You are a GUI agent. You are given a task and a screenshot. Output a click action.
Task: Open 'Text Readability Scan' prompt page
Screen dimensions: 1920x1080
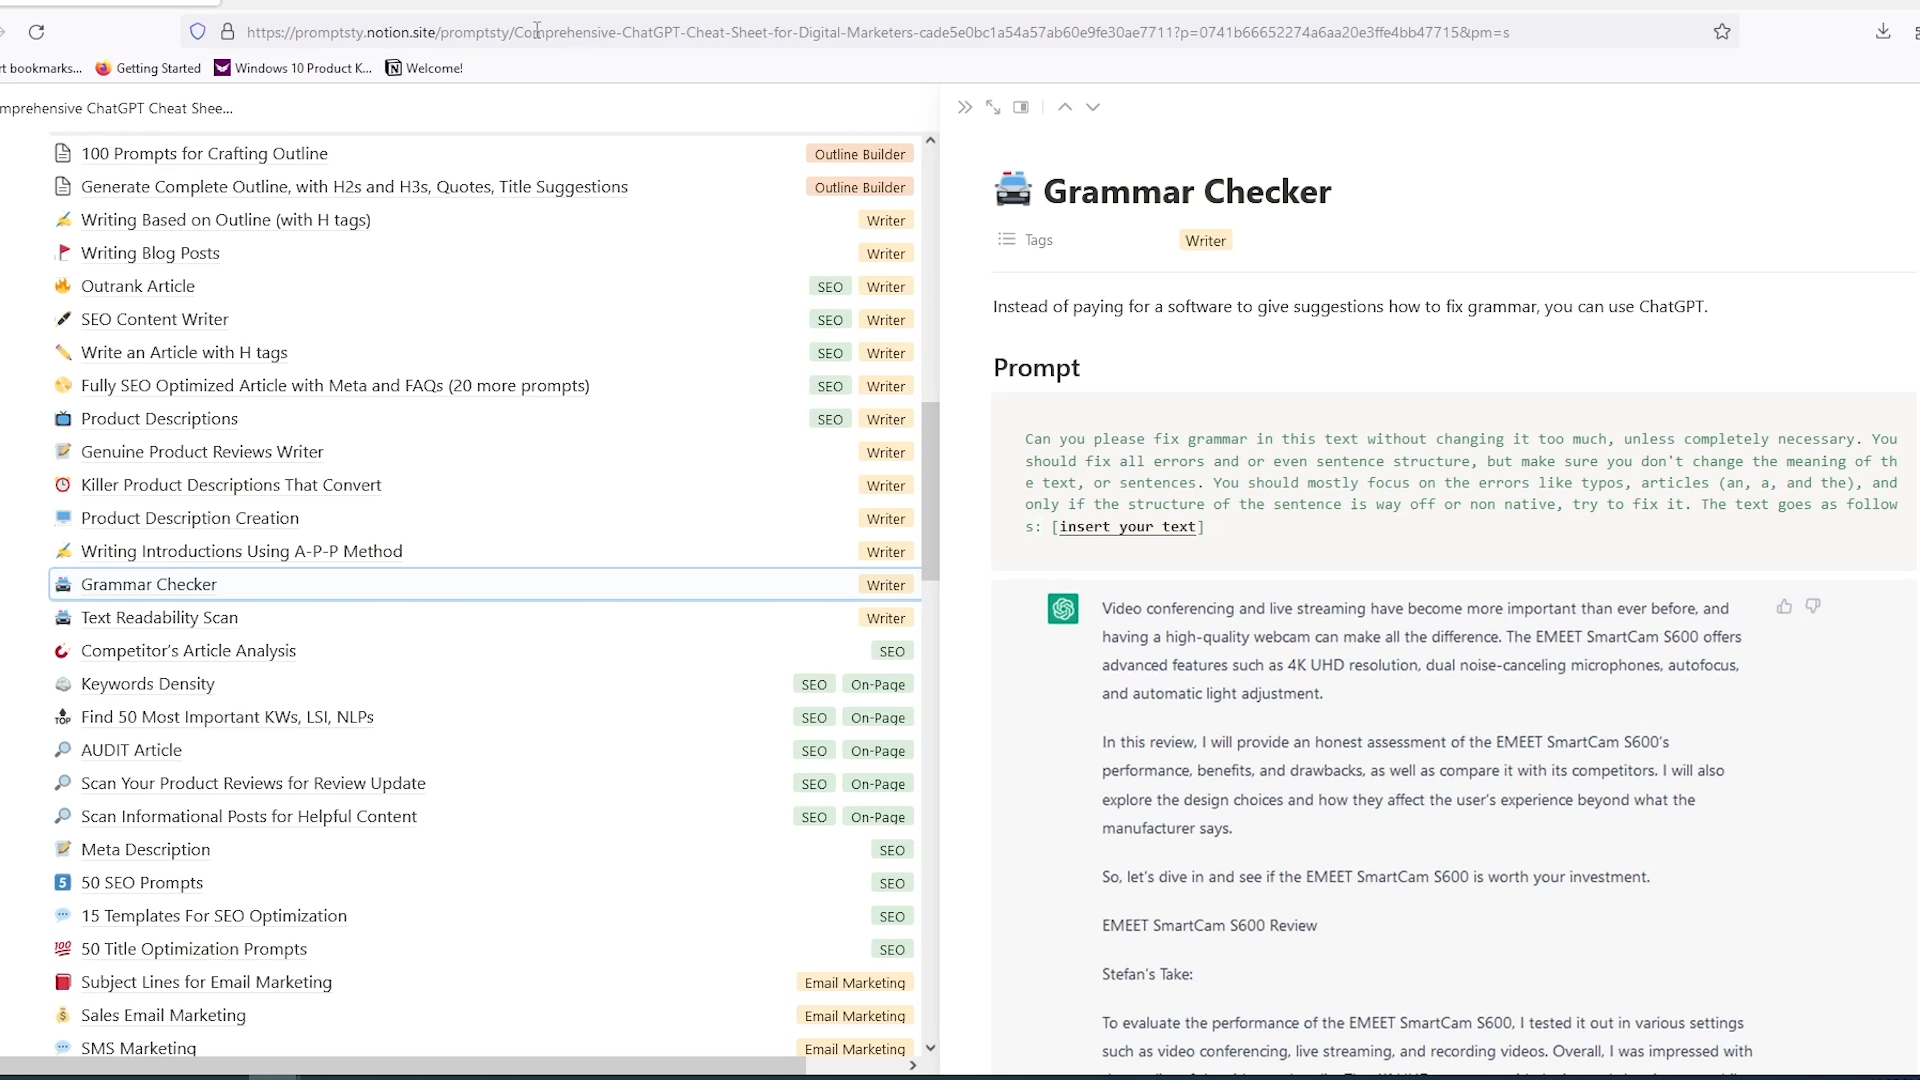158,617
